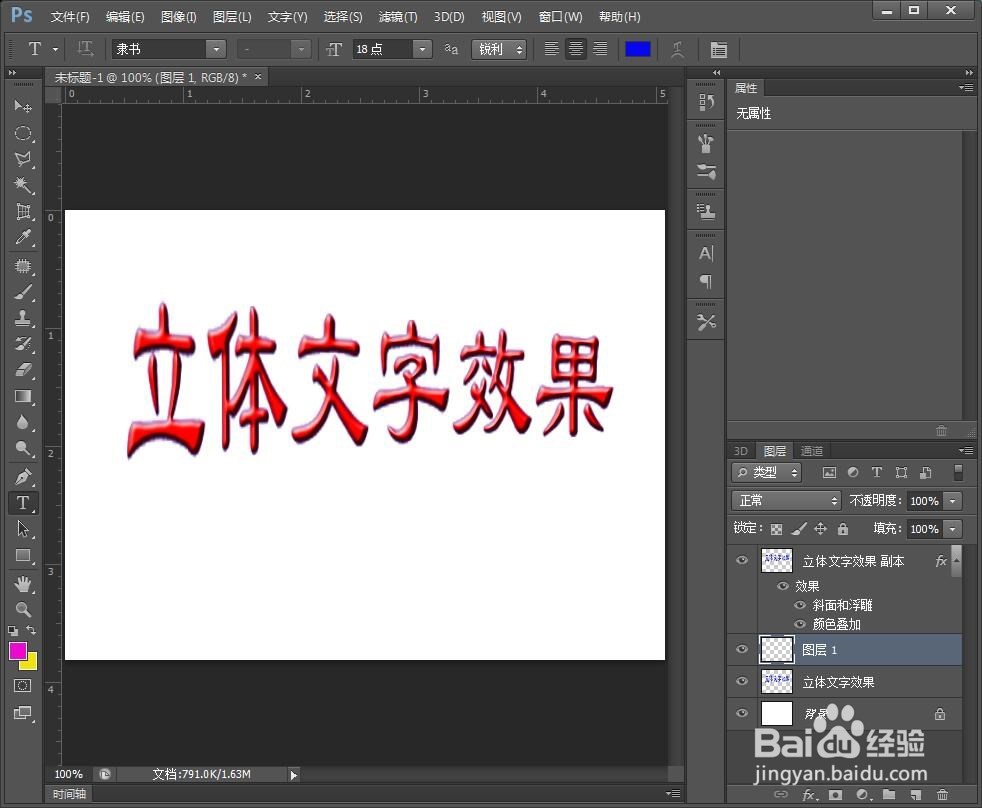Click the delete layer trash button
The width and height of the screenshot is (982, 808).
pos(943,794)
